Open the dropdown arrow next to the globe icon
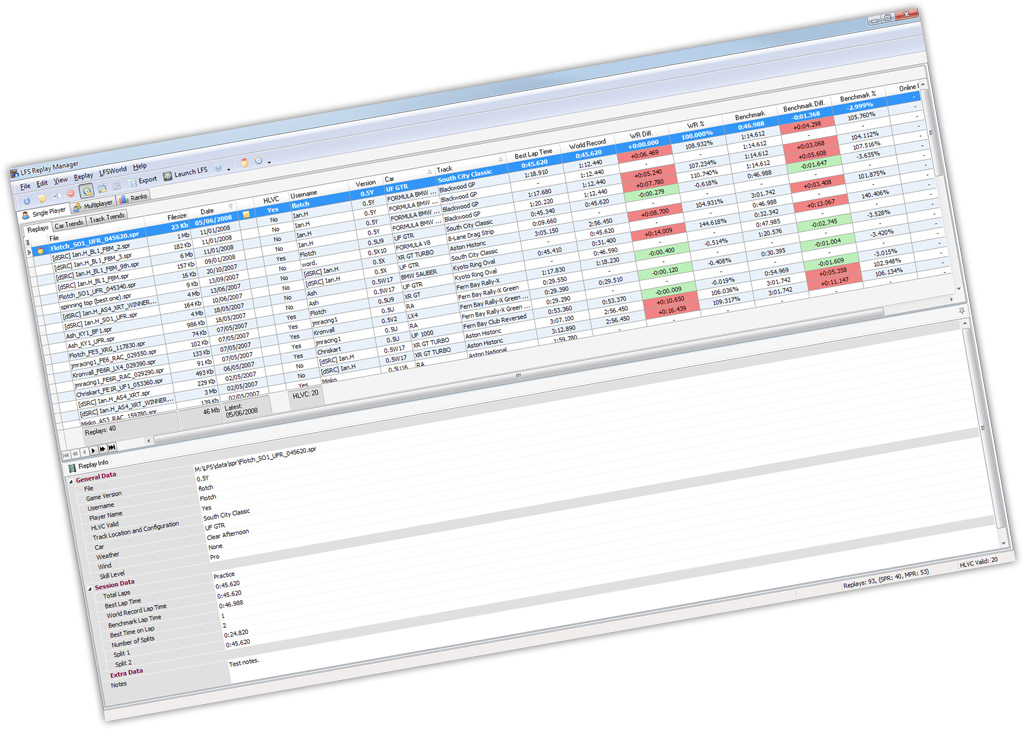Screen dimensions: 1024x730 [x=229, y=168]
